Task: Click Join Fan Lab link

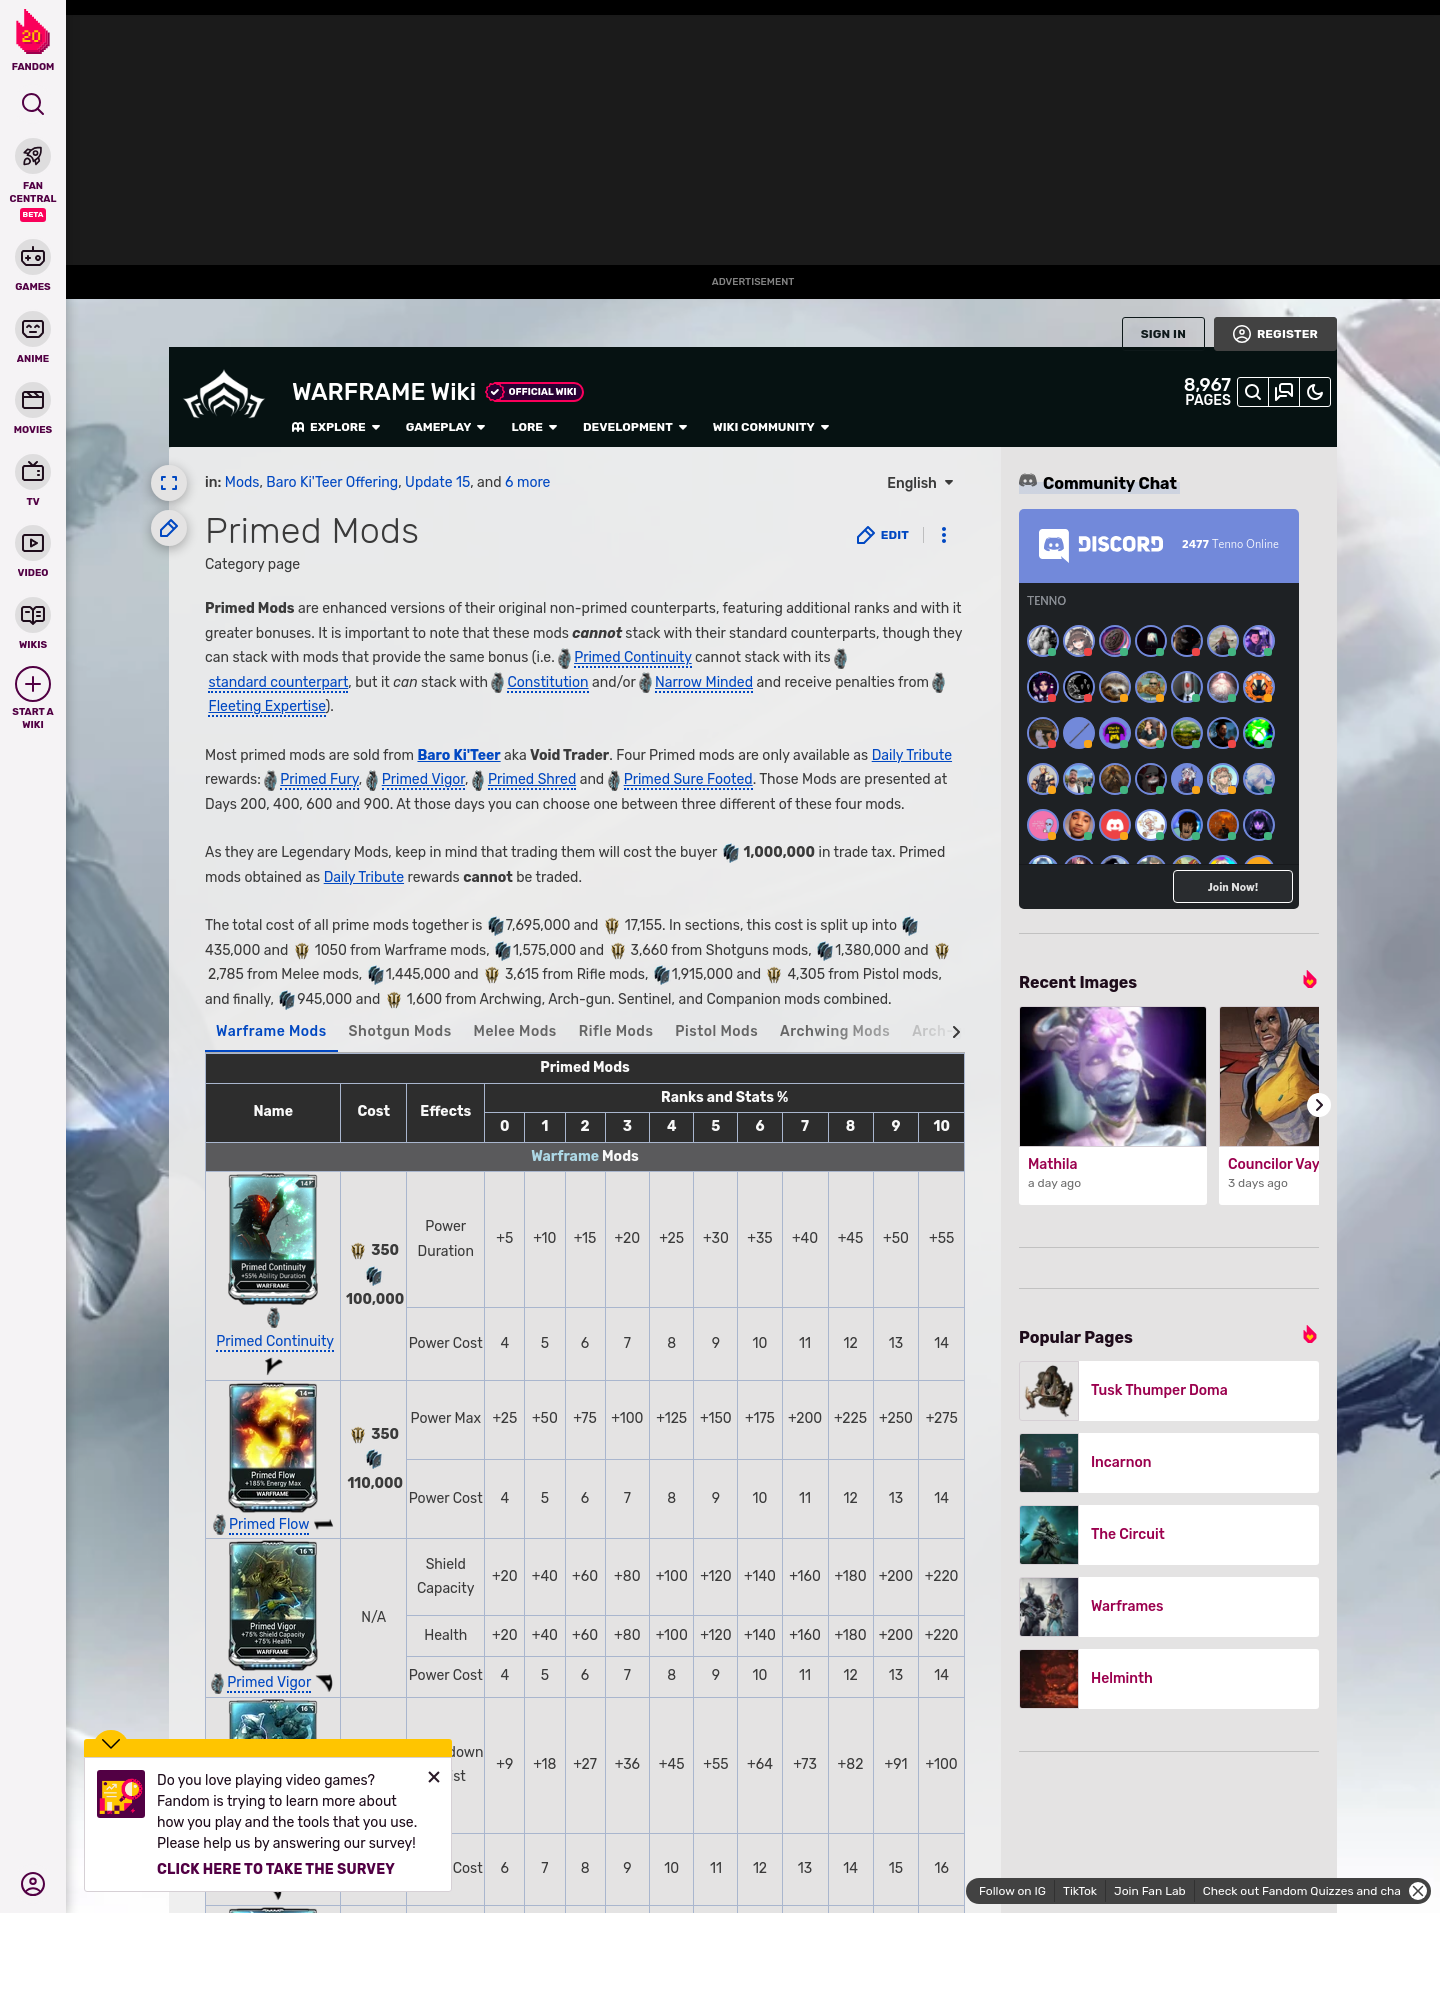Action: pos(1150,1891)
